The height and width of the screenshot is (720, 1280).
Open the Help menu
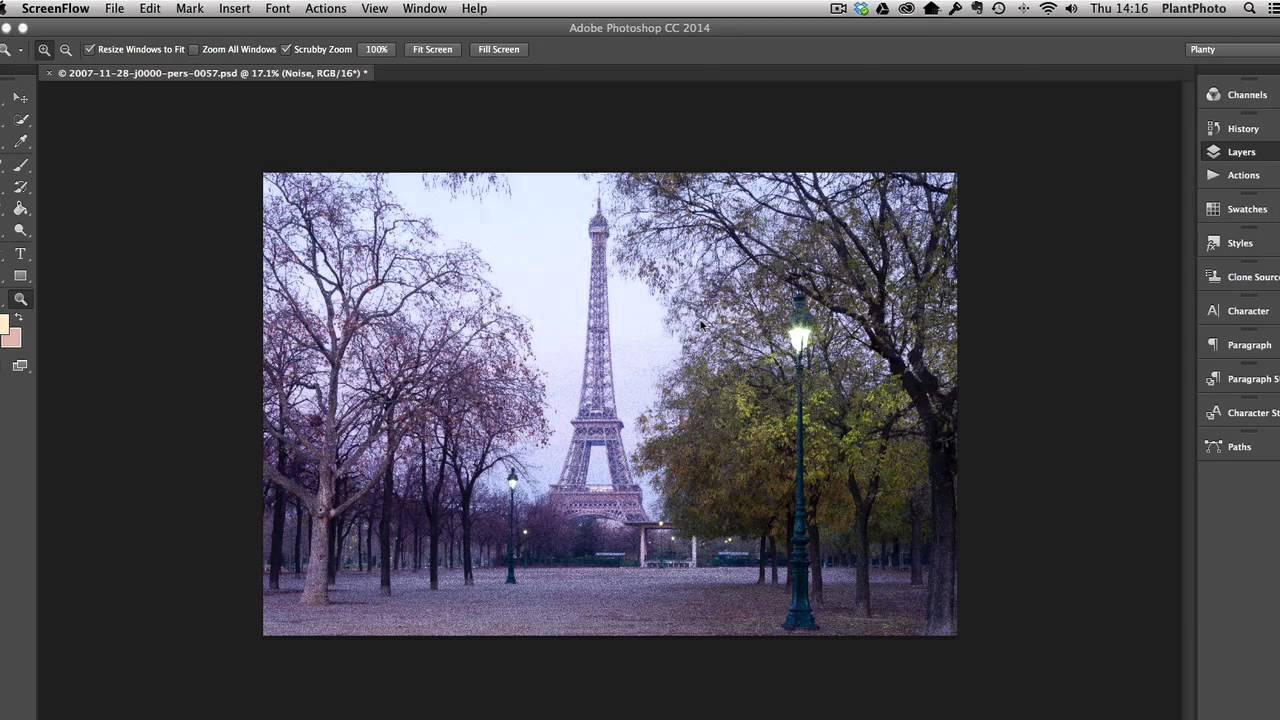475,8
